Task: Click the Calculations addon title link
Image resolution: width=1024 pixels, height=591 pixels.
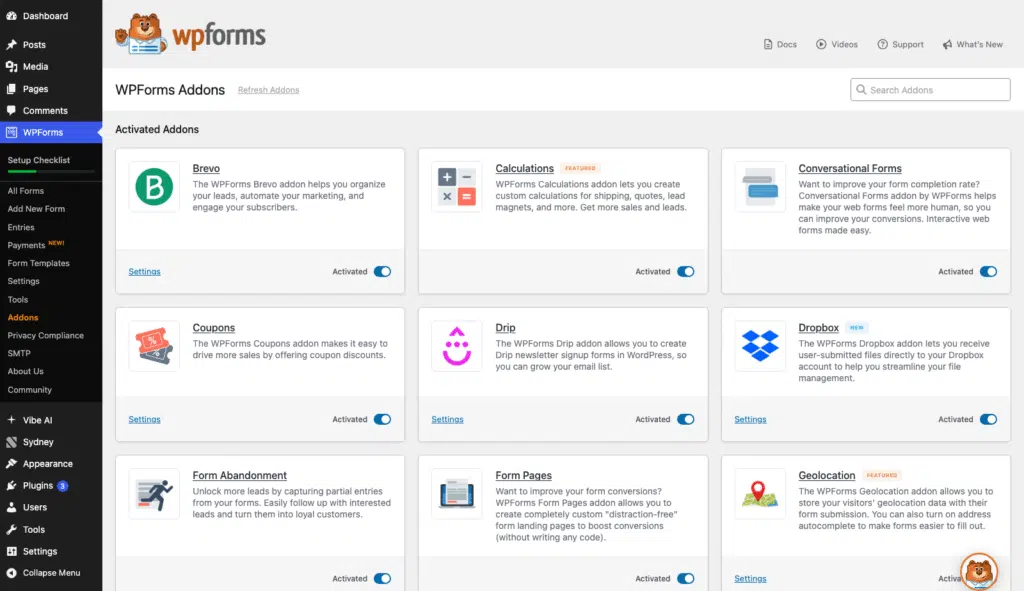Action: pos(524,168)
